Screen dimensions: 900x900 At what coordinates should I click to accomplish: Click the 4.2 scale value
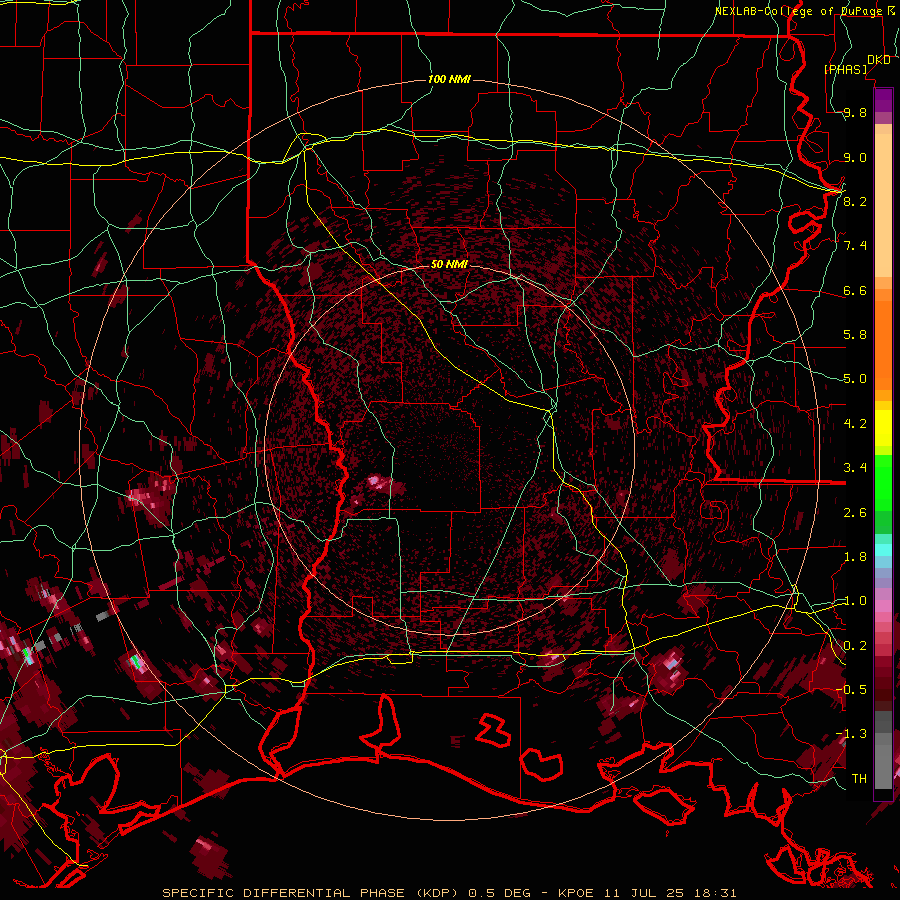855,424
